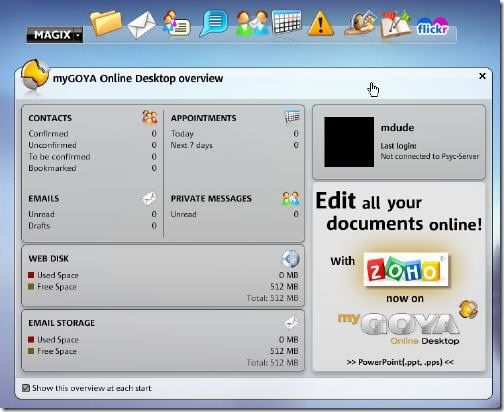504x412 pixels.
Task: Click the Next 7 days row
Action: (235, 145)
